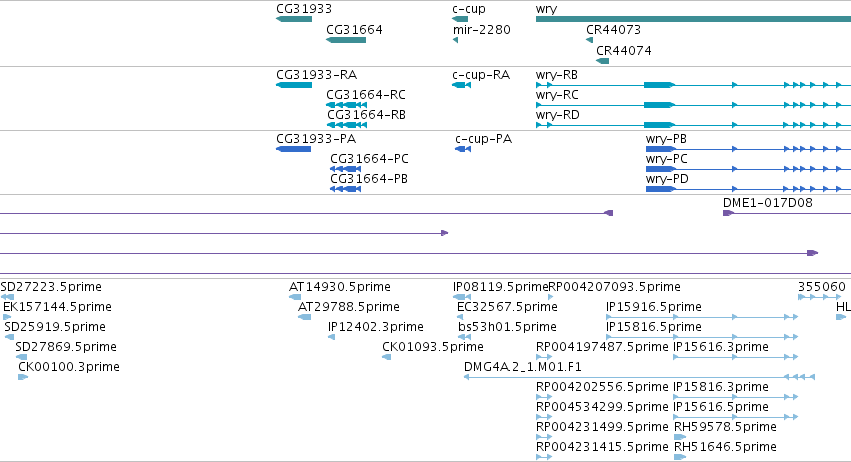The image size is (851, 462).
Task: Click the c-cup-PA protein label
Action: [483, 139]
